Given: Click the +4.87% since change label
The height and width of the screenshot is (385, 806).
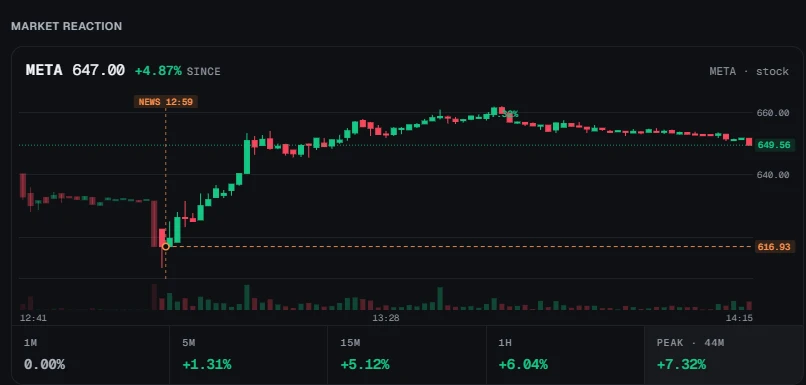Looking at the screenshot, I should (158, 71).
